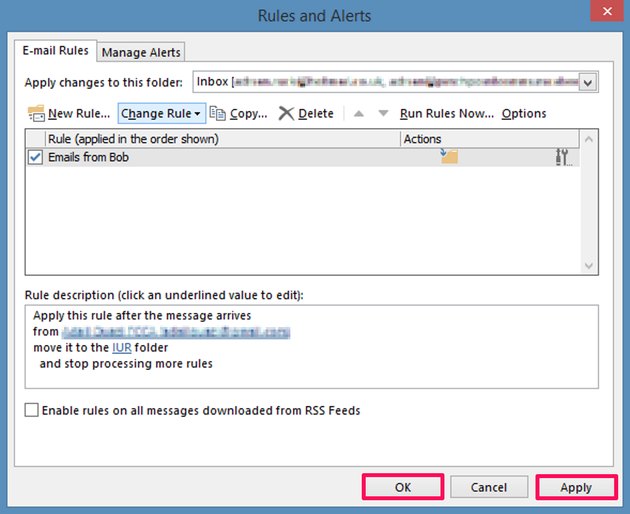
Task: Click the Actions column header
Action: tap(490, 139)
